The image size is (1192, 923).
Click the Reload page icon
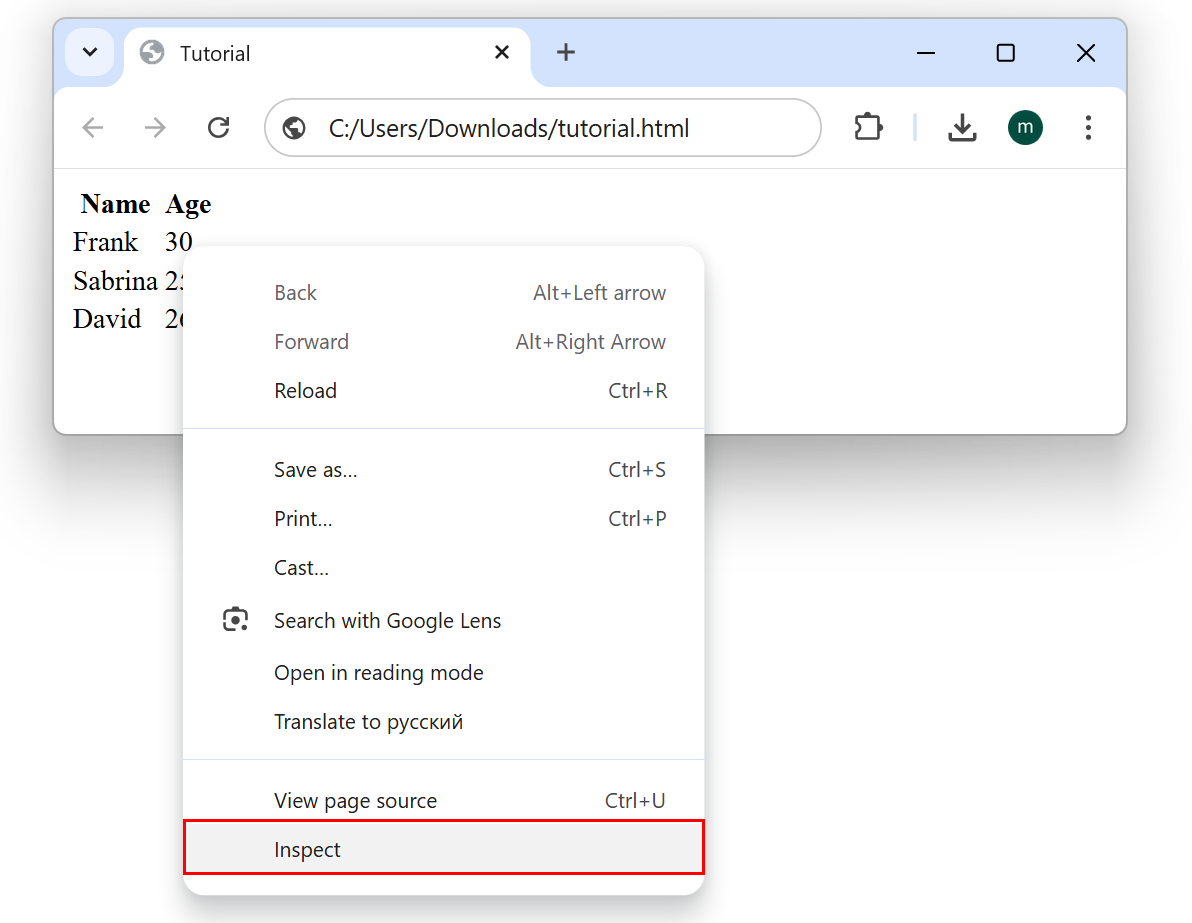click(x=218, y=128)
